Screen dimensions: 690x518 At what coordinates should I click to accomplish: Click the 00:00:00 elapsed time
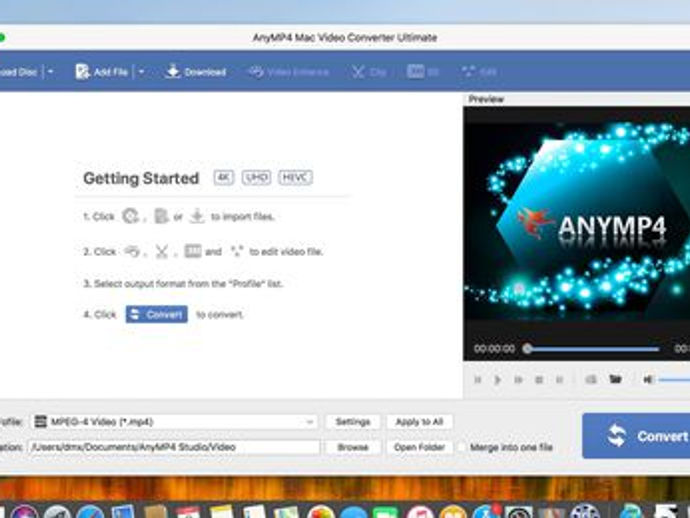pyautogui.click(x=495, y=349)
